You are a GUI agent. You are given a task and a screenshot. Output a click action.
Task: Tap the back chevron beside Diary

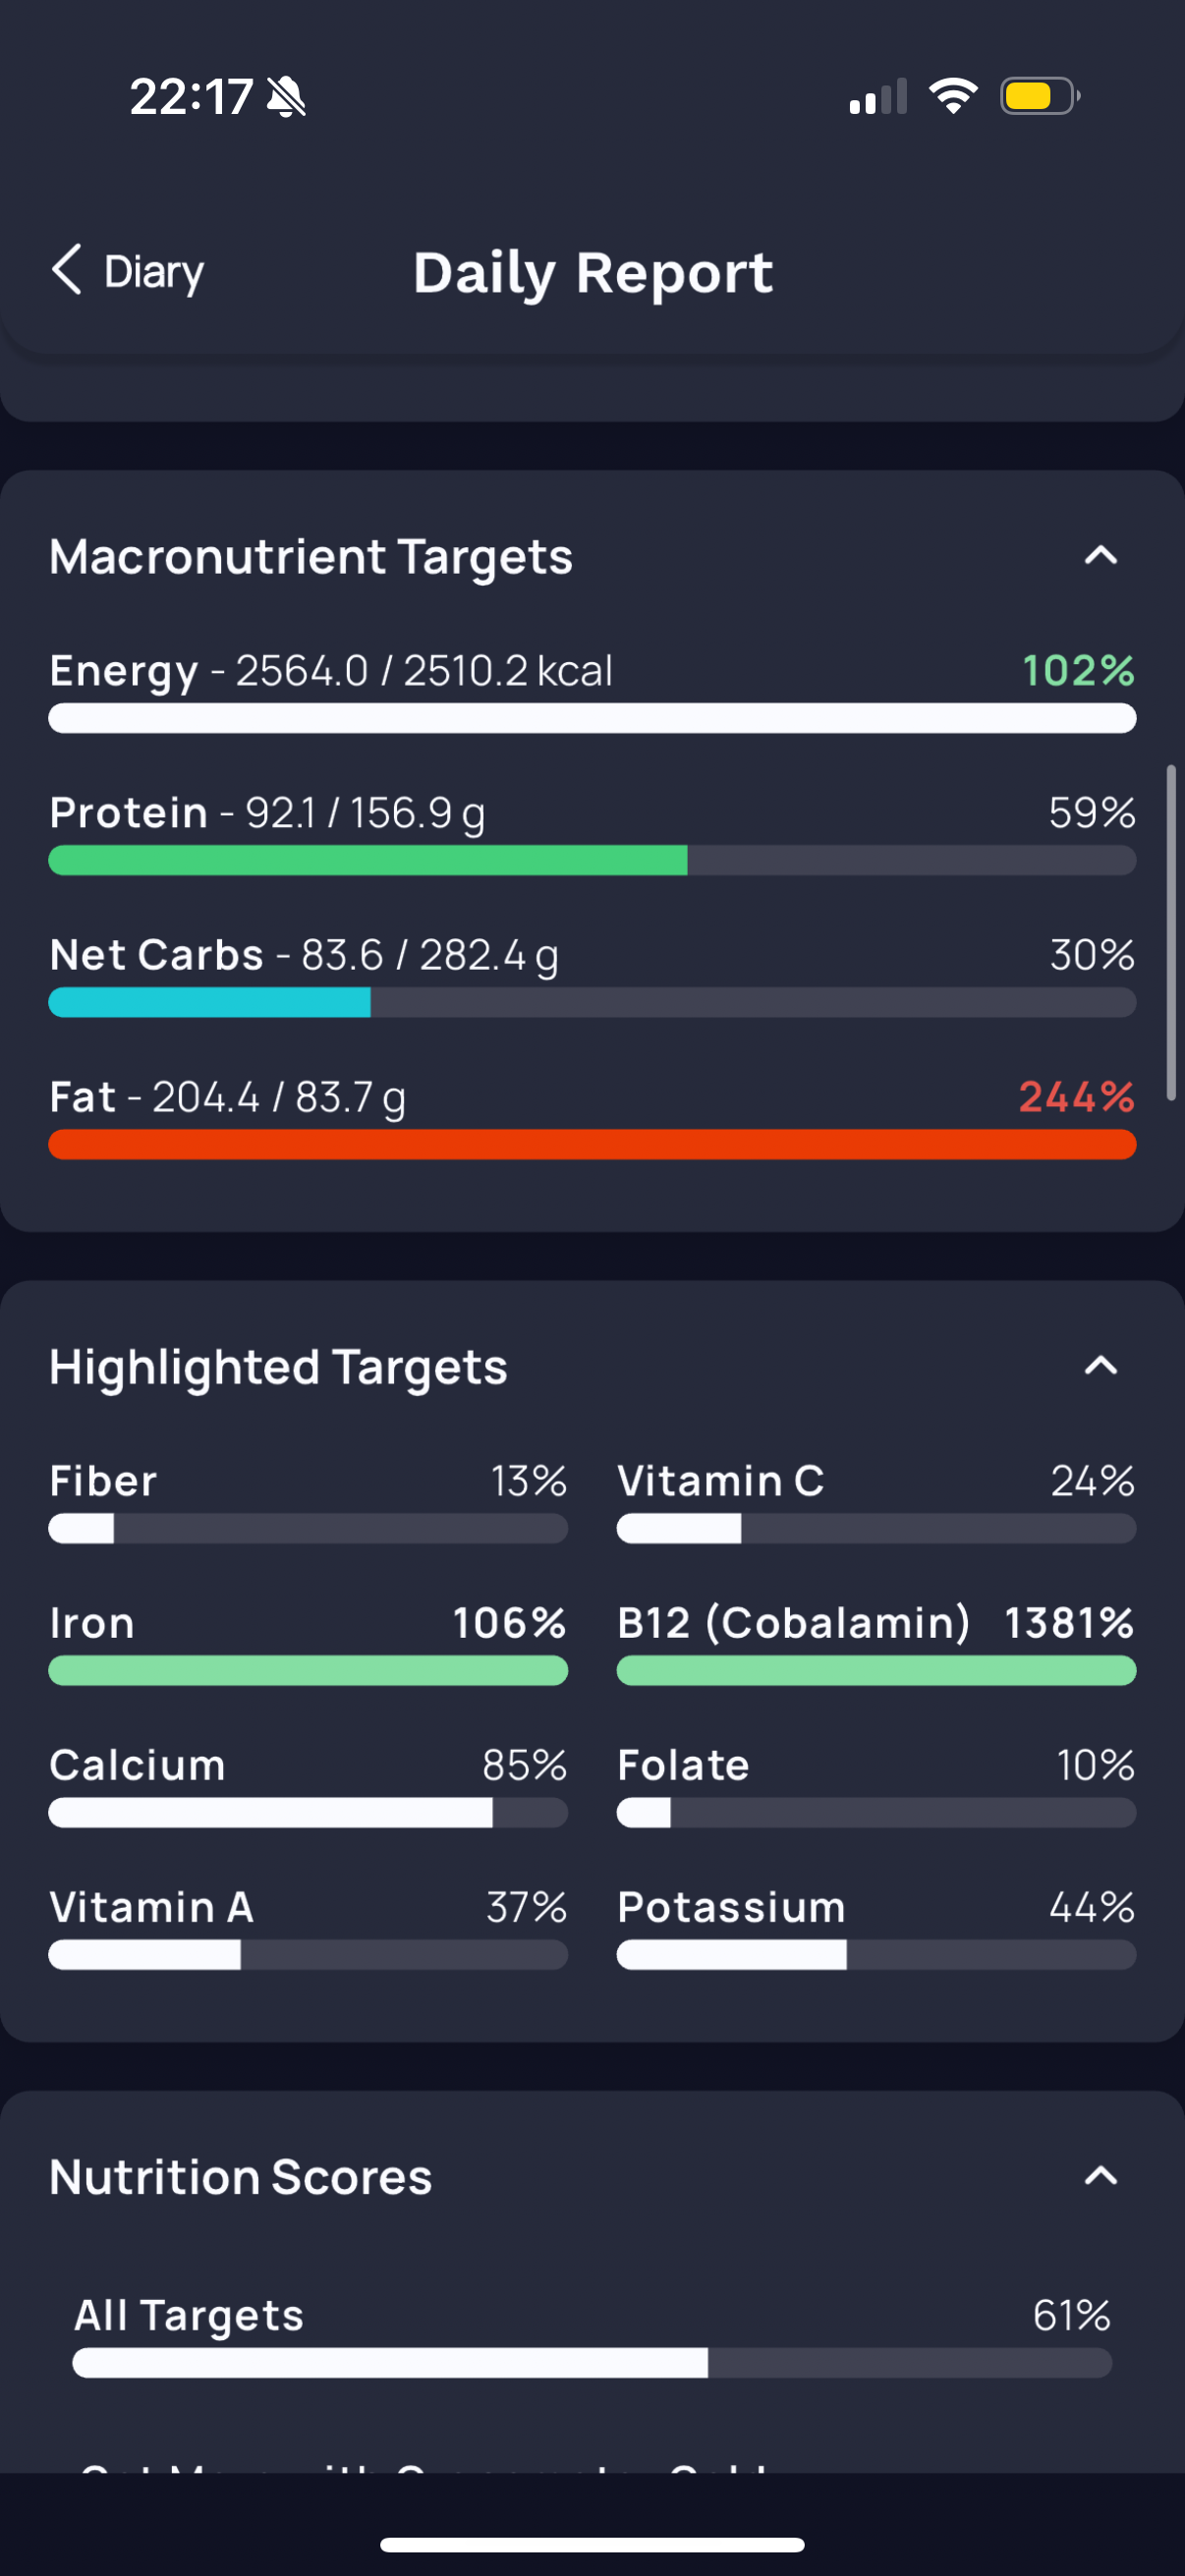[66, 270]
